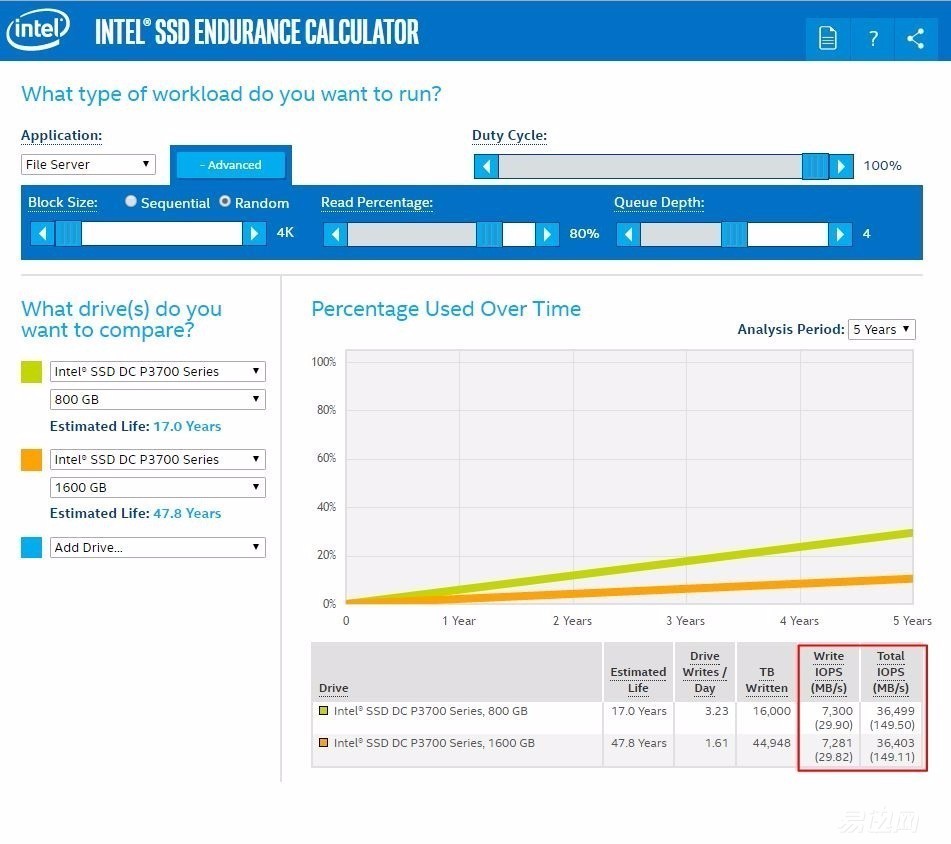Open the File Server application dropdown
951x844 pixels.
click(88, 164)
